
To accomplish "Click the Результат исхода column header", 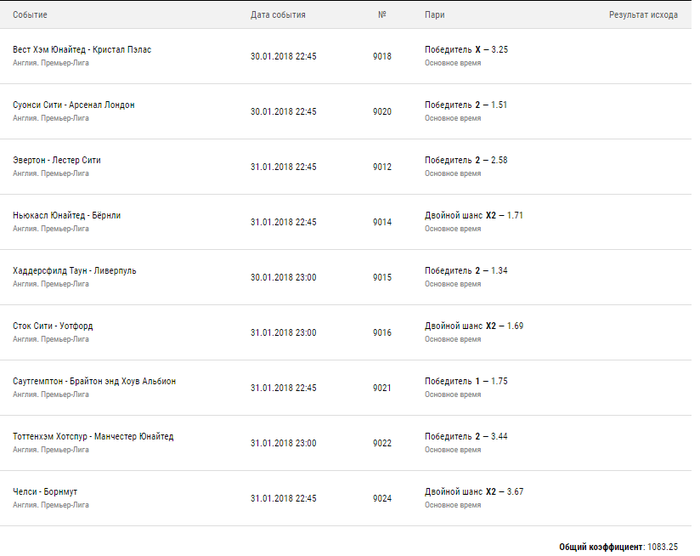I will coord(643,15).
